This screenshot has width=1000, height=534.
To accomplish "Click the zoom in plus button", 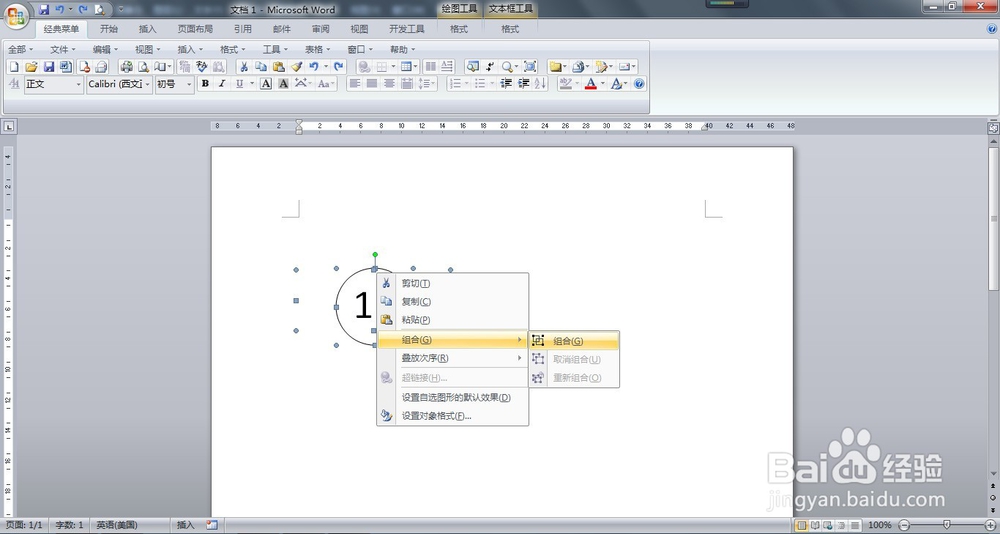I will tap(990, 525).
